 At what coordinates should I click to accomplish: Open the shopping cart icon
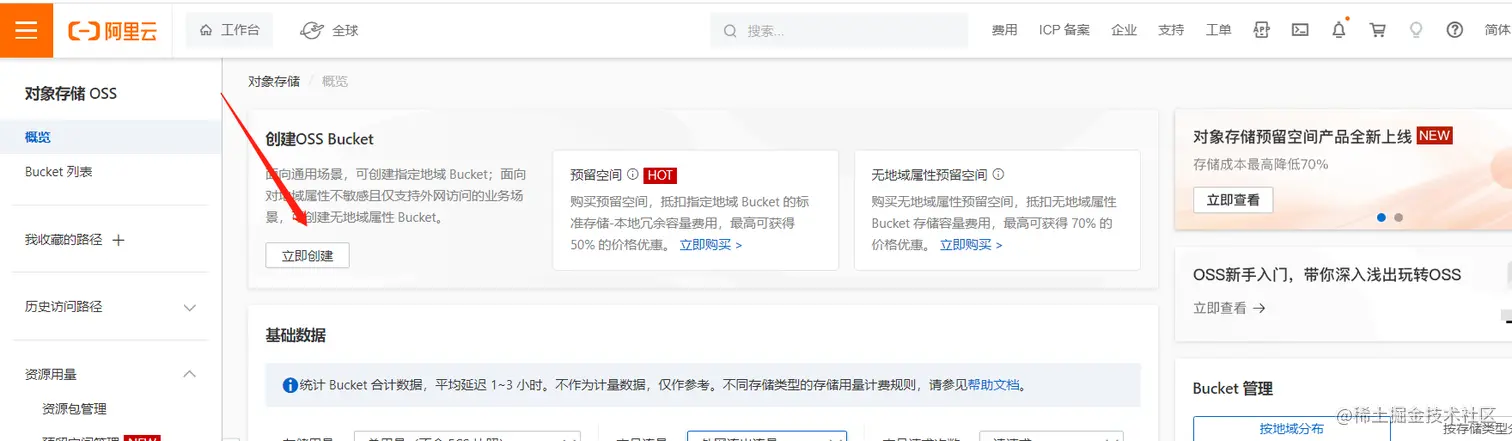tap(1378, 30)
